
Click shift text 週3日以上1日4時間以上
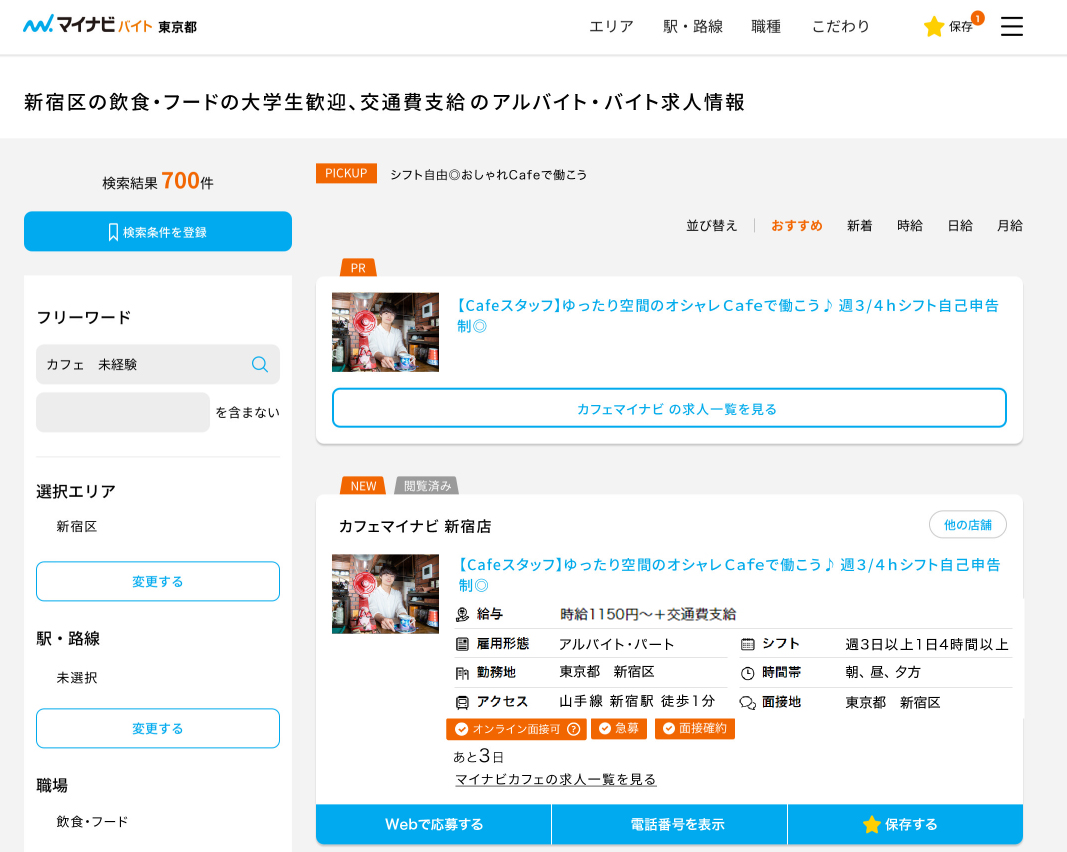coord(927,644)
